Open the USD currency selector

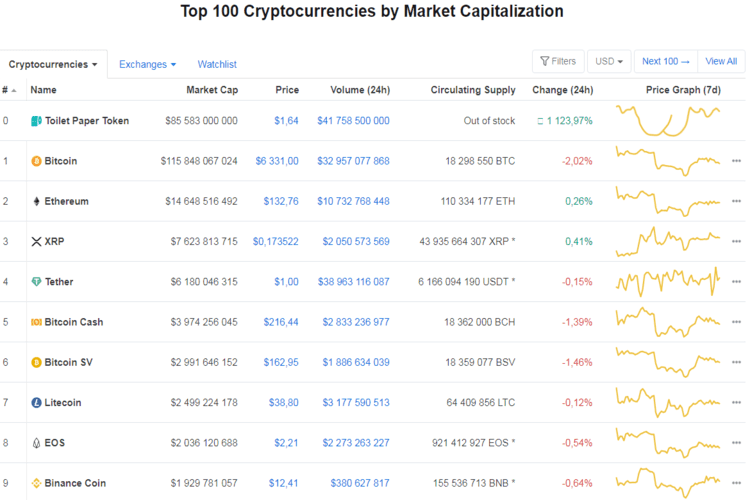pyautogui.click(x=609, y=61)
